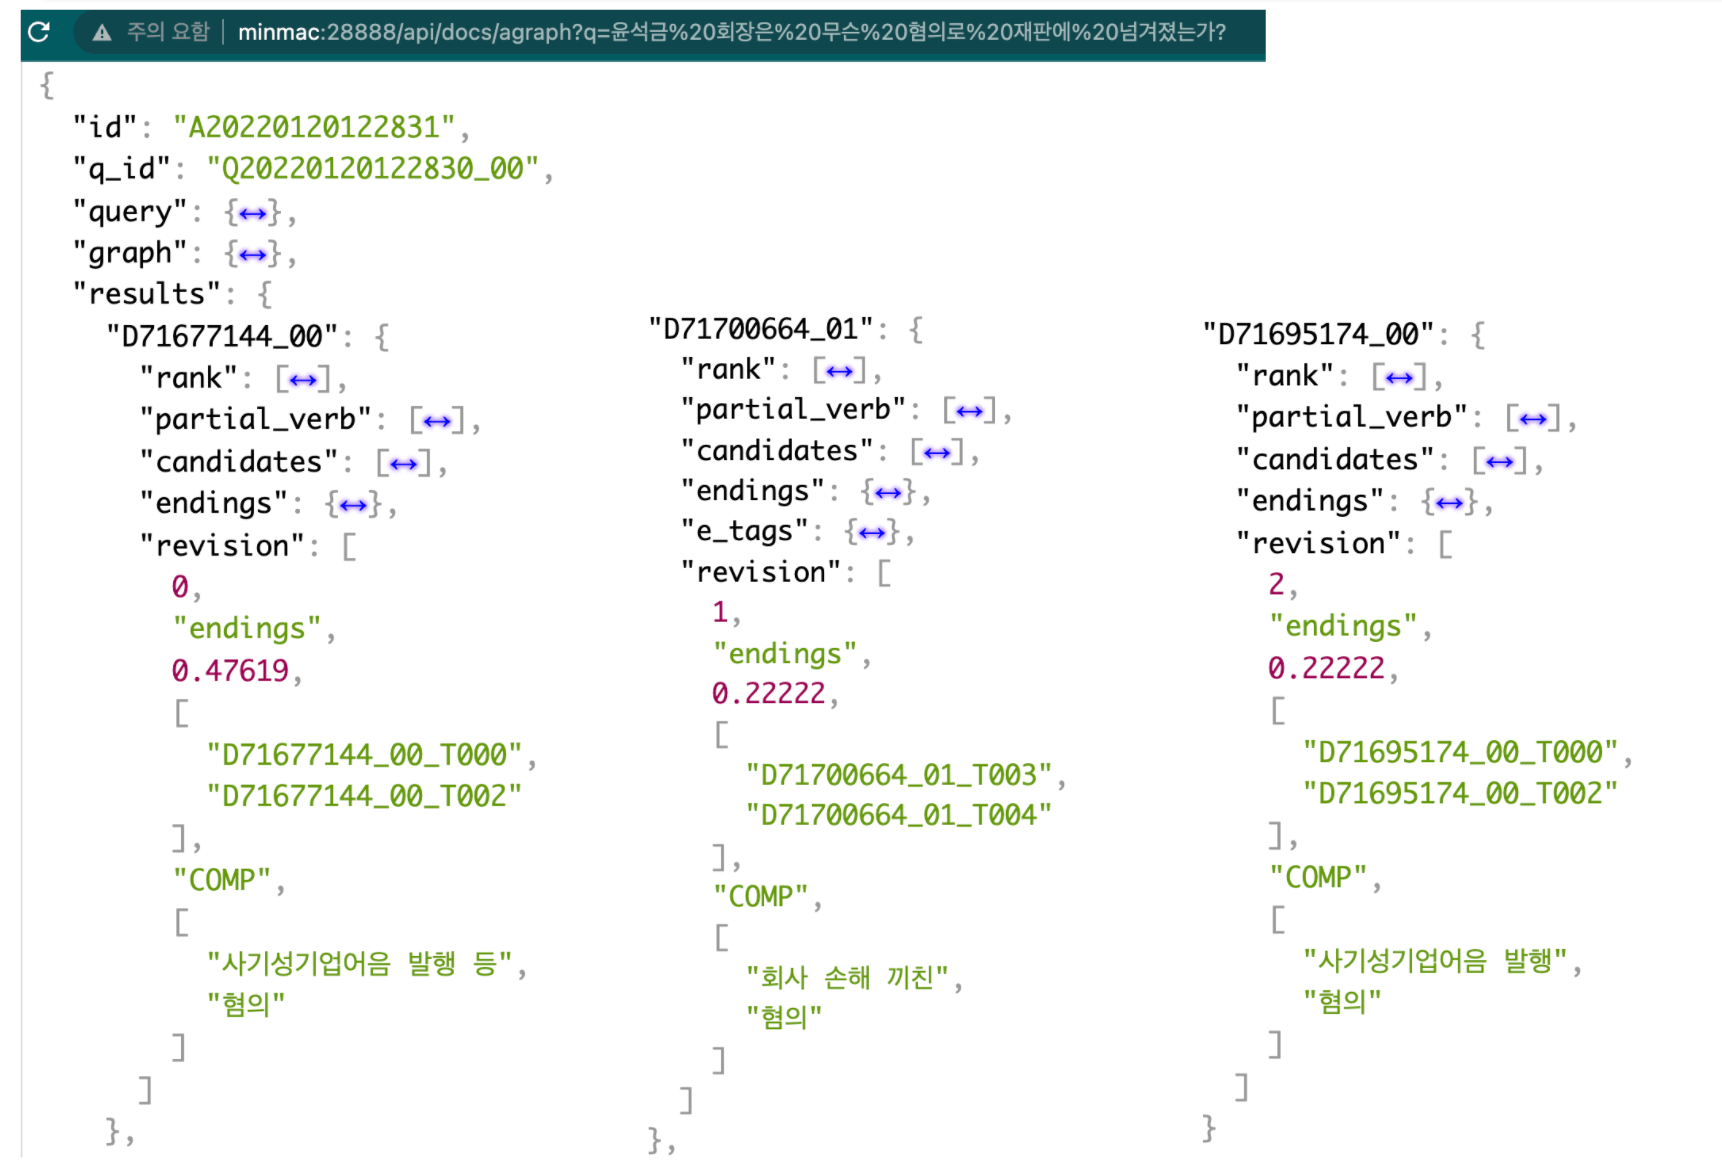Click "사기성기업어음 발행" under D71695174_00
Image resolution: width=1722 pixels, height=1168 pixels.
click(x=1435, y=961)
